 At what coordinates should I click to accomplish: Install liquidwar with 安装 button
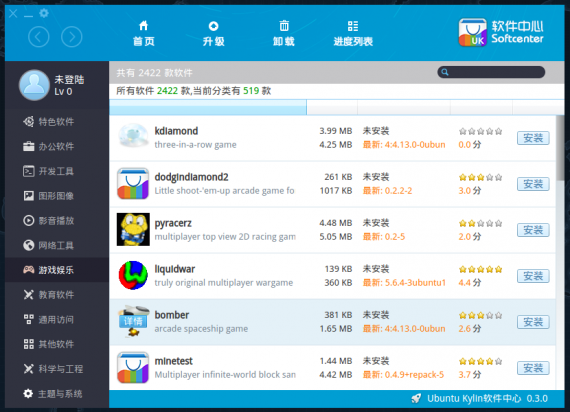pyautogui.click(x=533, y=276)
